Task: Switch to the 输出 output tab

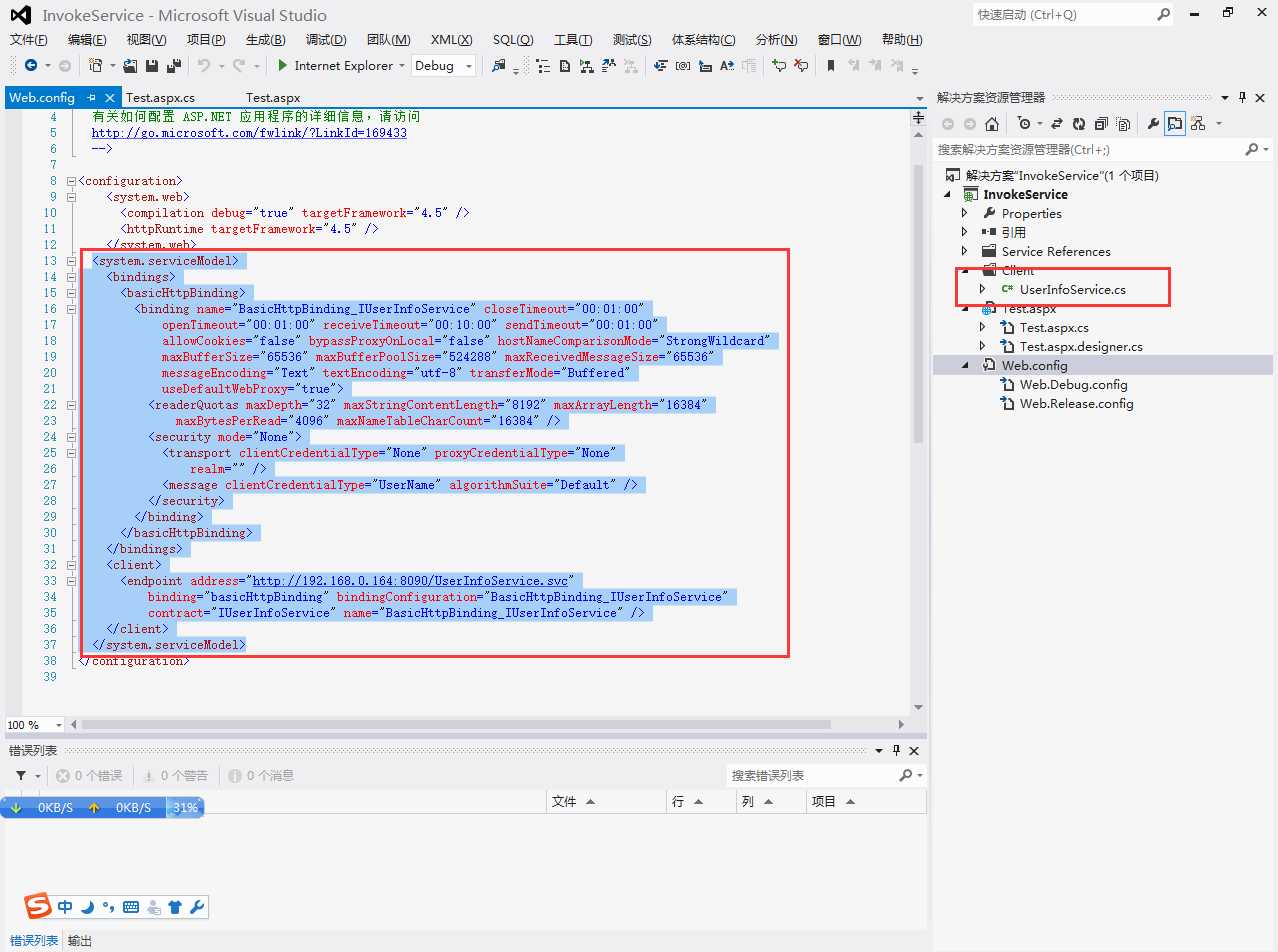Action: [x=80, y=941]
